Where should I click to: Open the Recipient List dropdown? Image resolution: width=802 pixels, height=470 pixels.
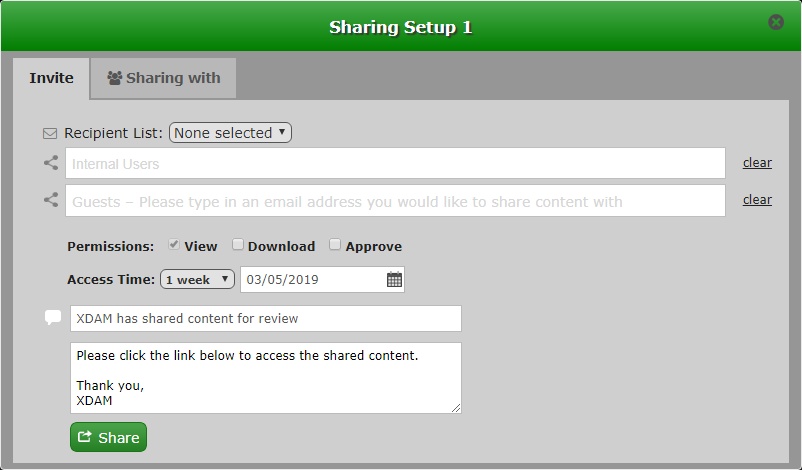230,133
